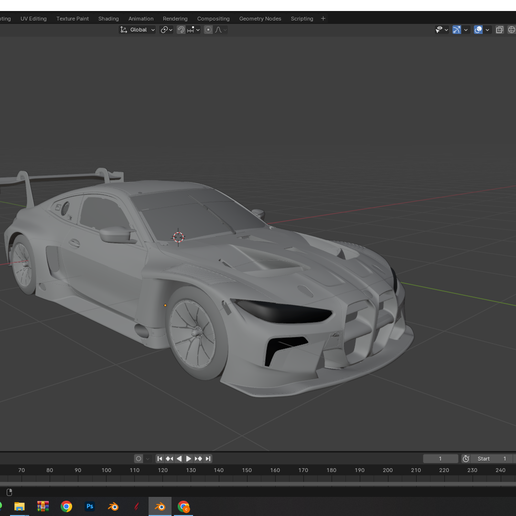Click frame 240 on the timeline ruler
The height and width of the screenshot is (516, 516).
[500, 470]
